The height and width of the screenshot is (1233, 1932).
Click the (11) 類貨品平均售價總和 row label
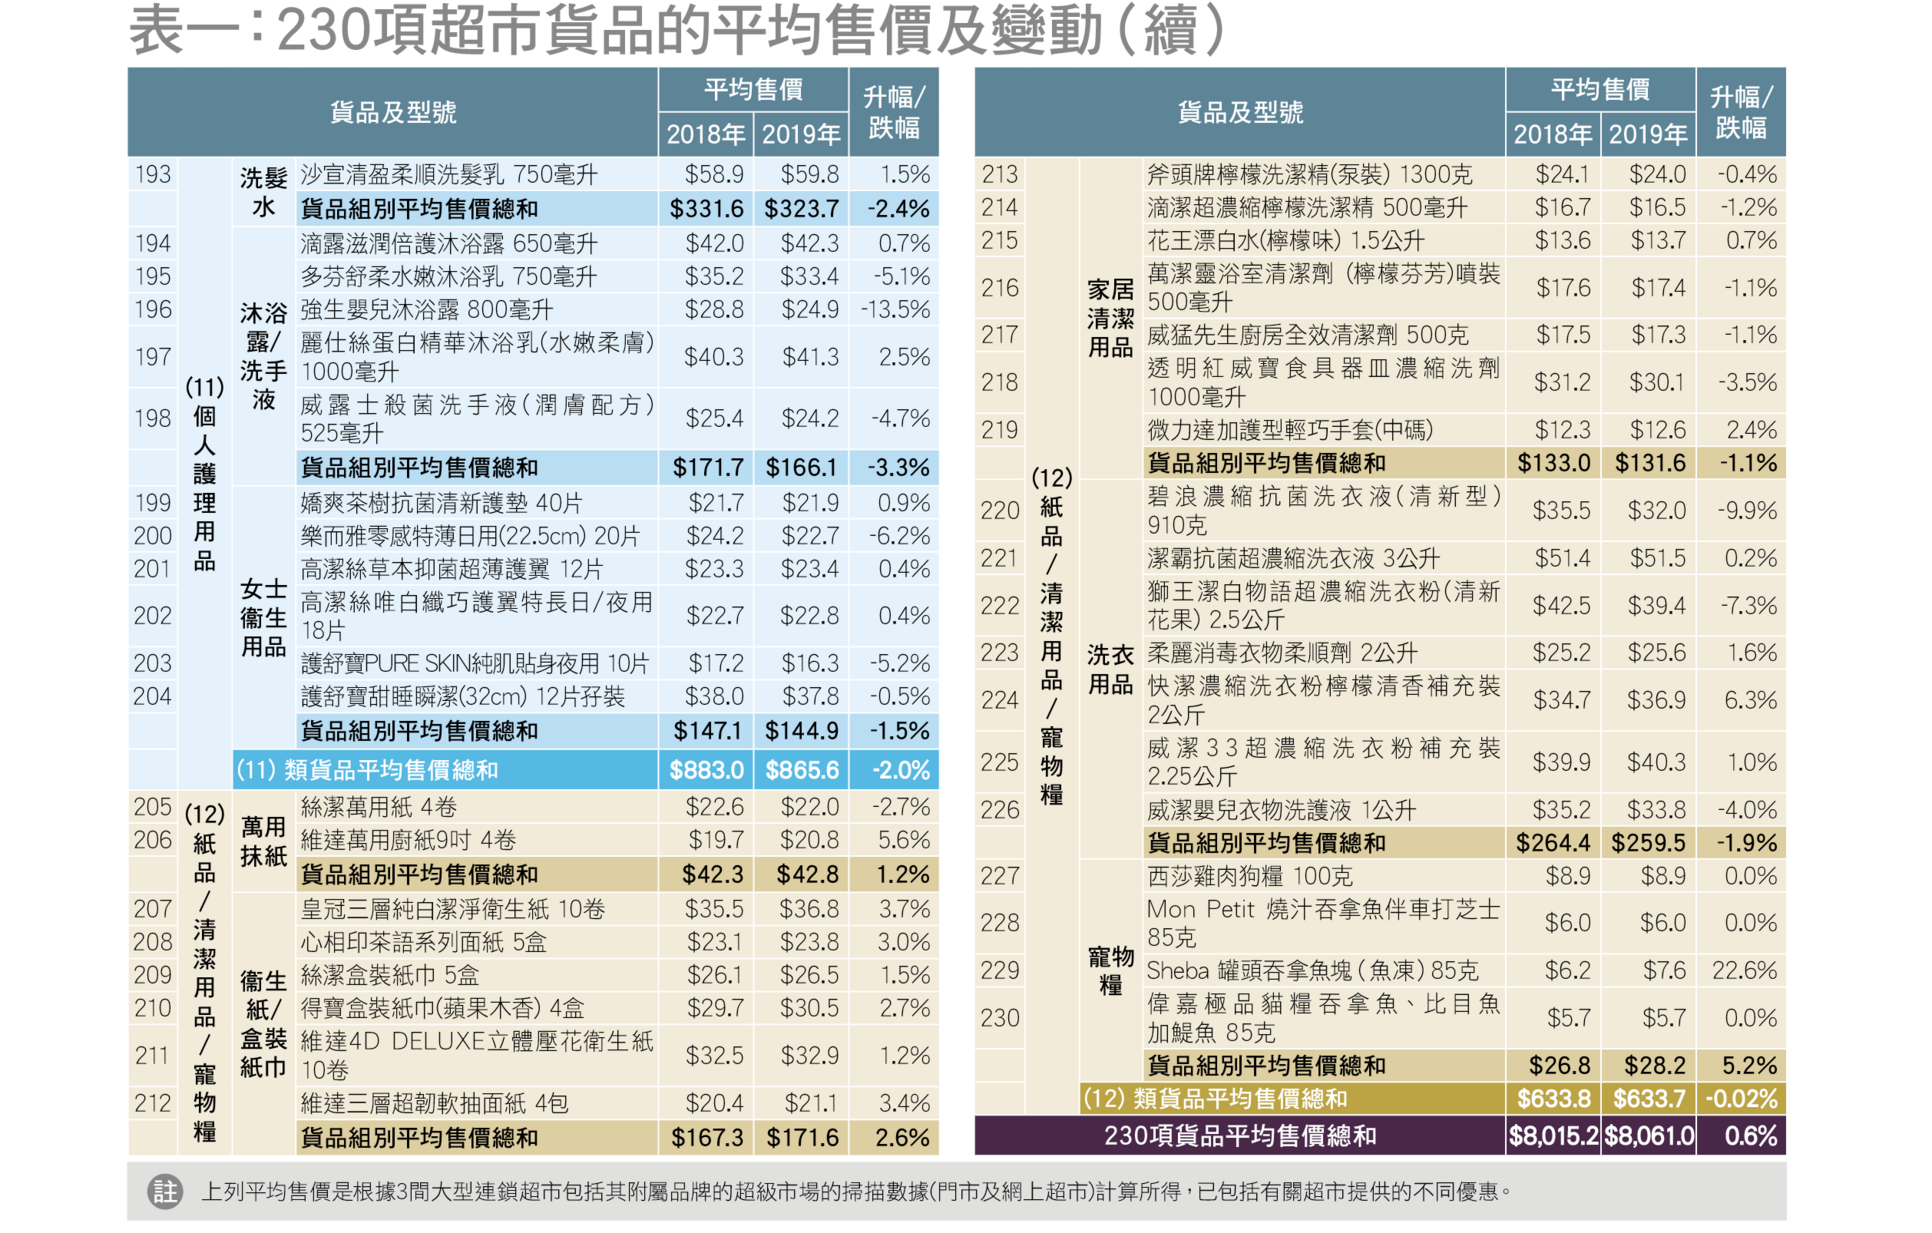click(x=369, y=772)
